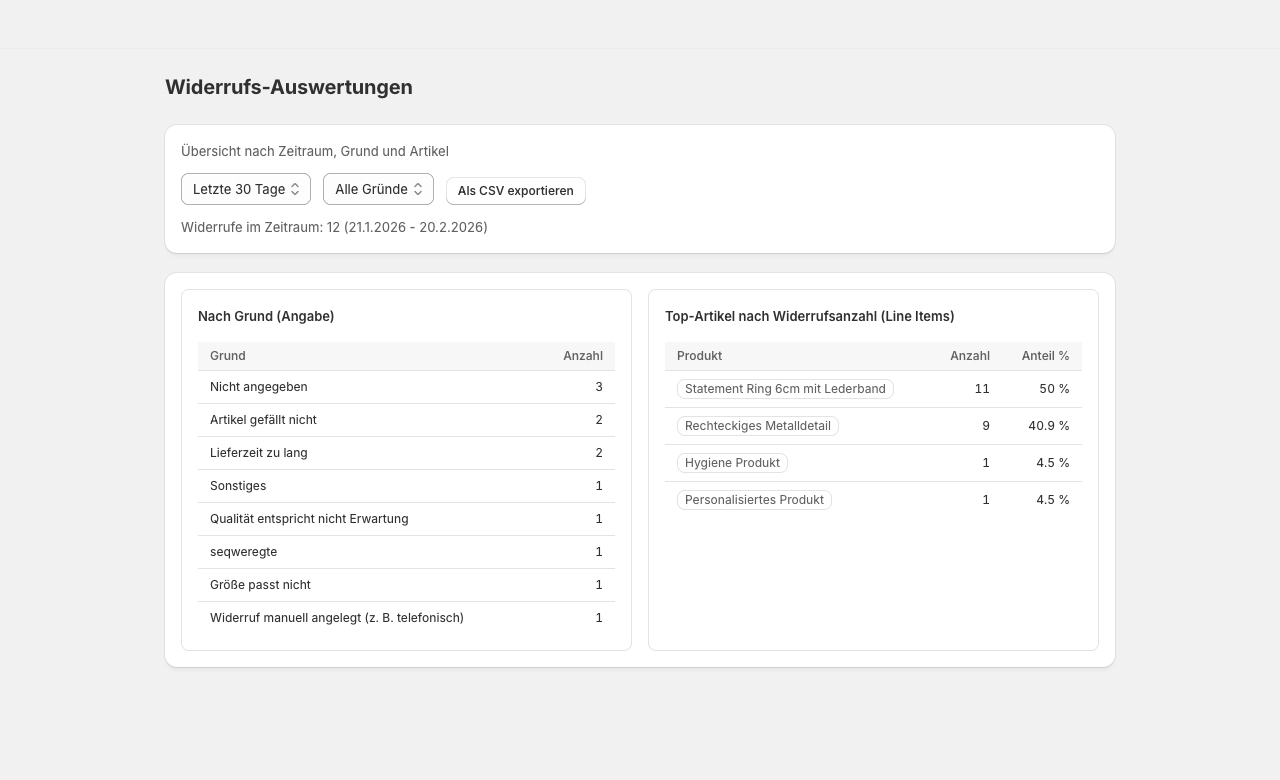
Task: Click the 'Anteil %' column header
Action: (1044, 356)
